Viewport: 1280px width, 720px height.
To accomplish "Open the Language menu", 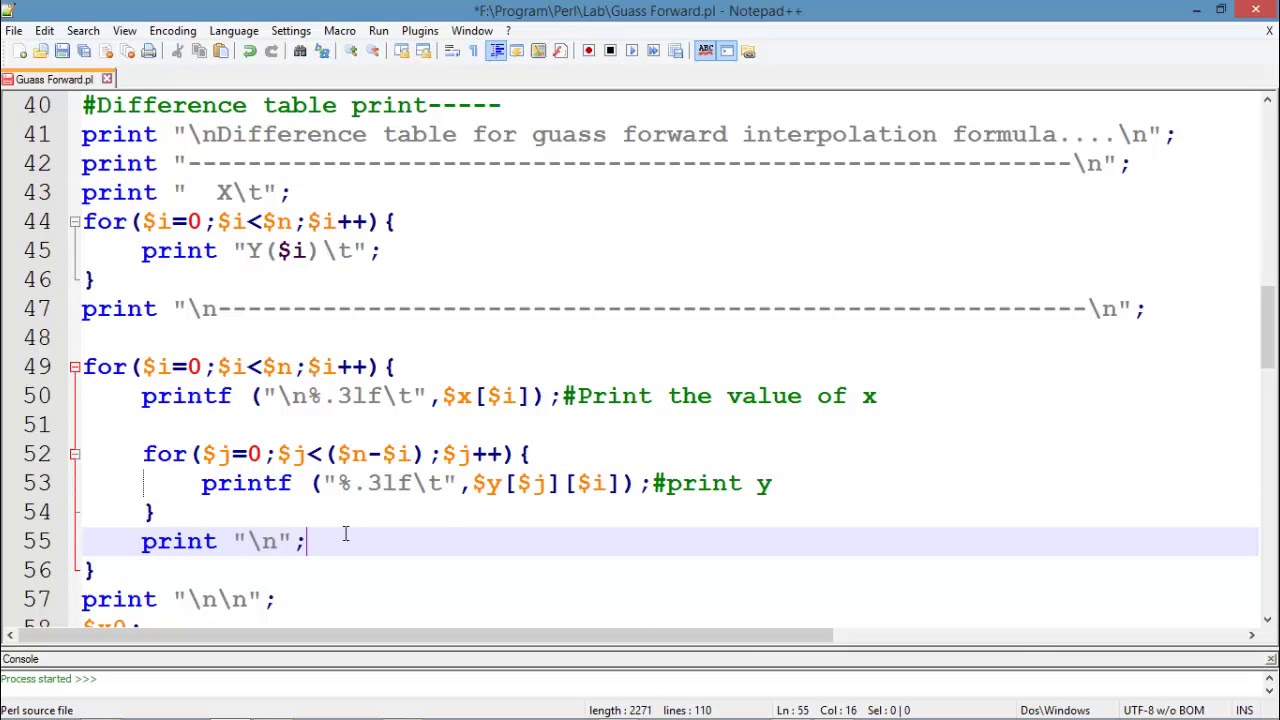I will click(x=234, y=31).
